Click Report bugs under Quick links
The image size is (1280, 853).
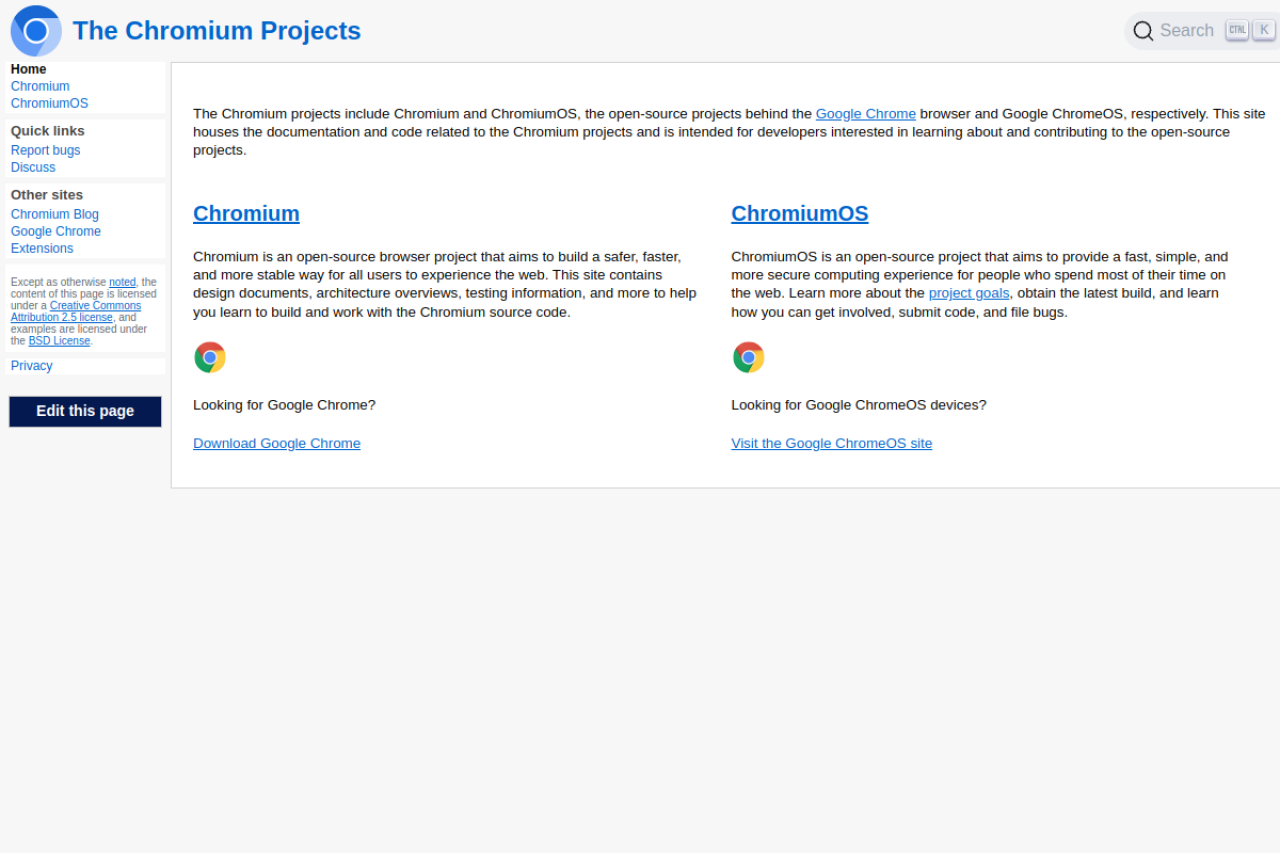(45, 150)
